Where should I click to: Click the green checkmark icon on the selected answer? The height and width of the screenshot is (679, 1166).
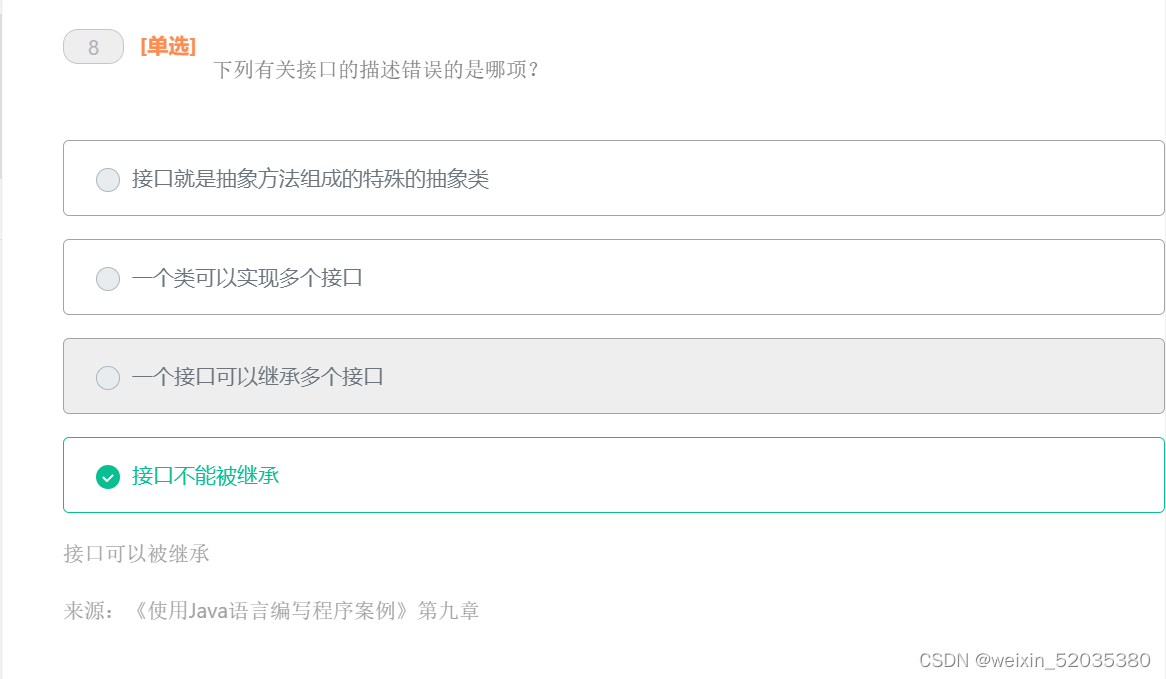[107, 476]
